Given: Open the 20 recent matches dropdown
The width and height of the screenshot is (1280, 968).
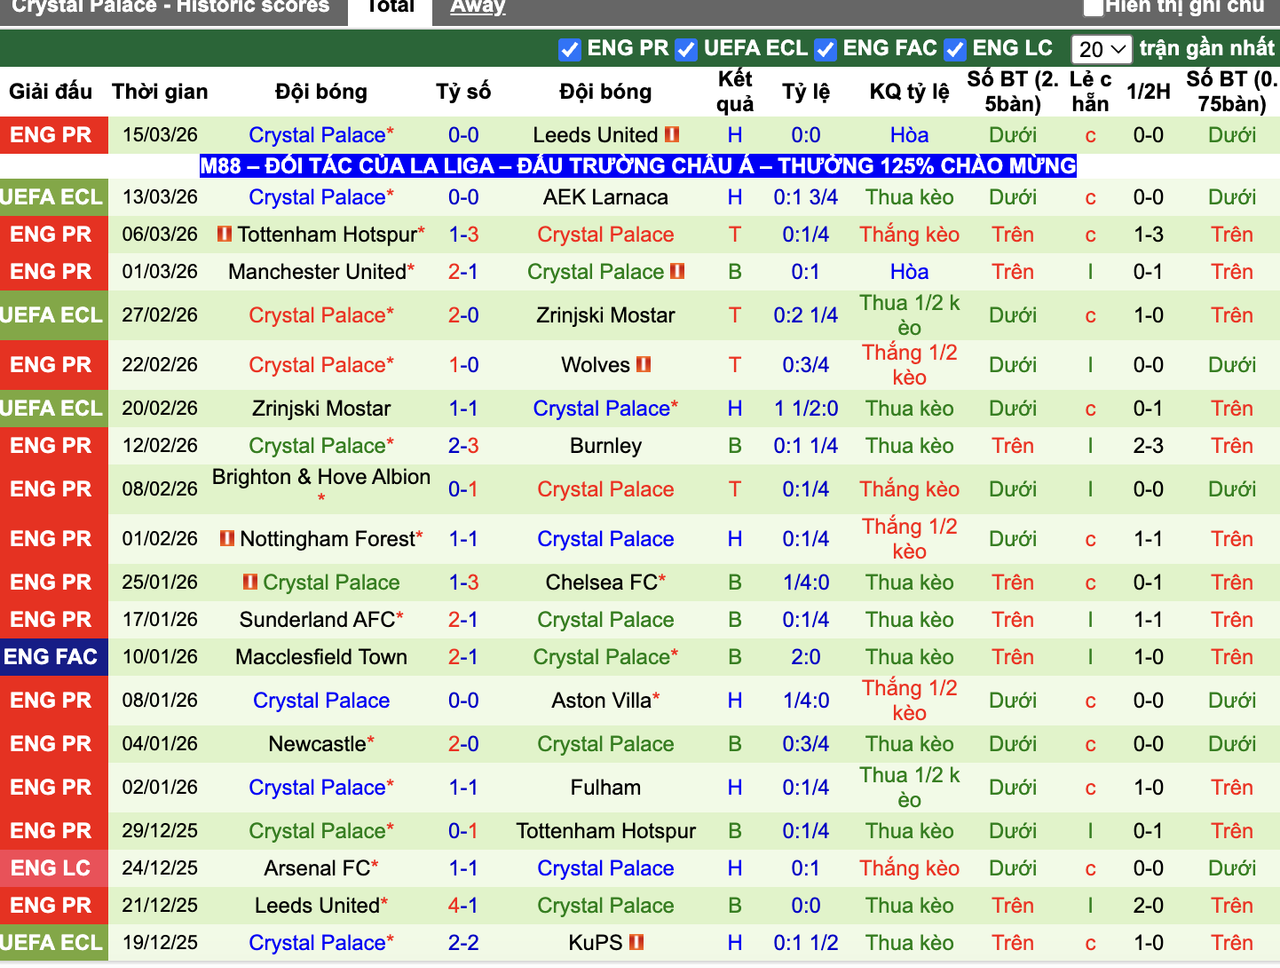Looking at the screenshot, I should pos(1102,49).
